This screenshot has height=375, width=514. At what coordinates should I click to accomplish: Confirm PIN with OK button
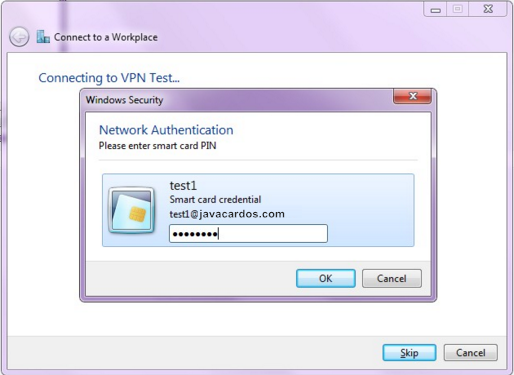pyautogui.click(x=326, y=278)
